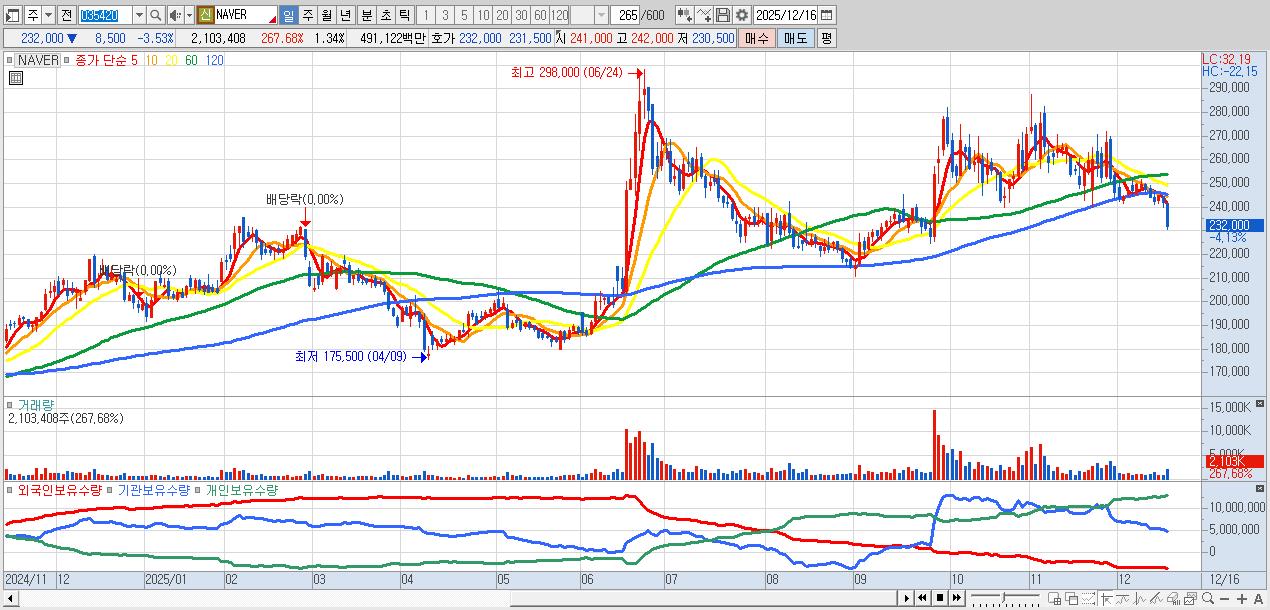
Task: Click the candle count field showing 265
Action: click(625, 16)
